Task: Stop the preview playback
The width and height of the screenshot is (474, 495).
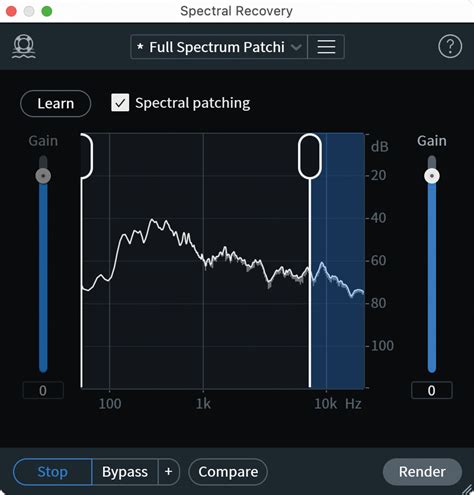Action: point(53,472)
